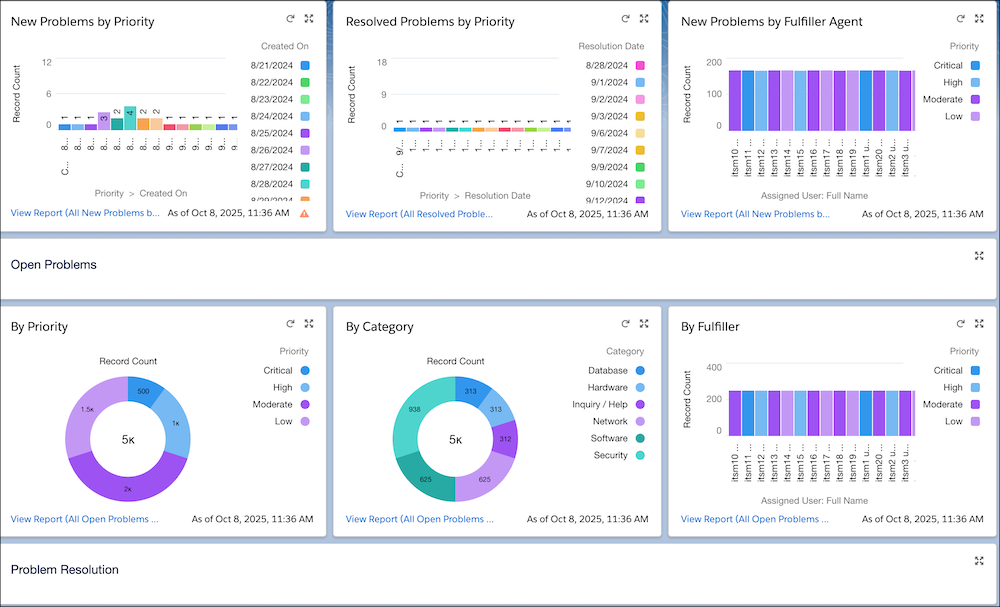Viewport: 1000px width, 607px height.
Task: Click Priority > Created On axis label
Action: pos(141,193)
